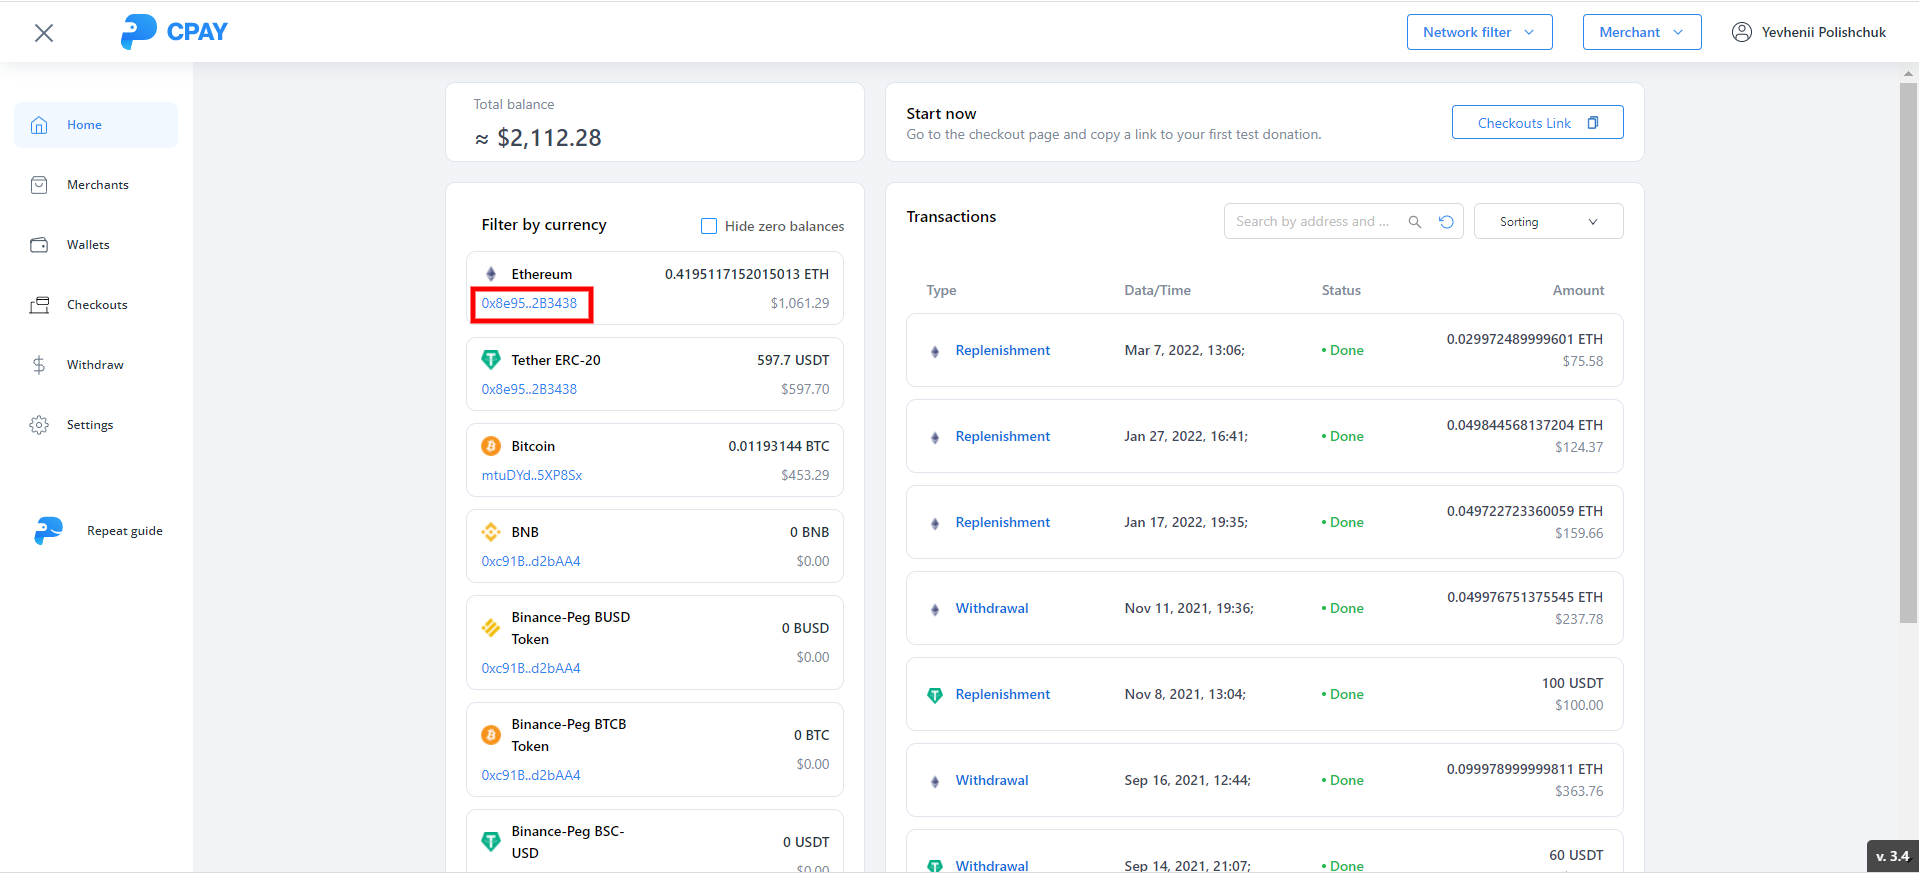Close the sidebar with the X icon

44,33
